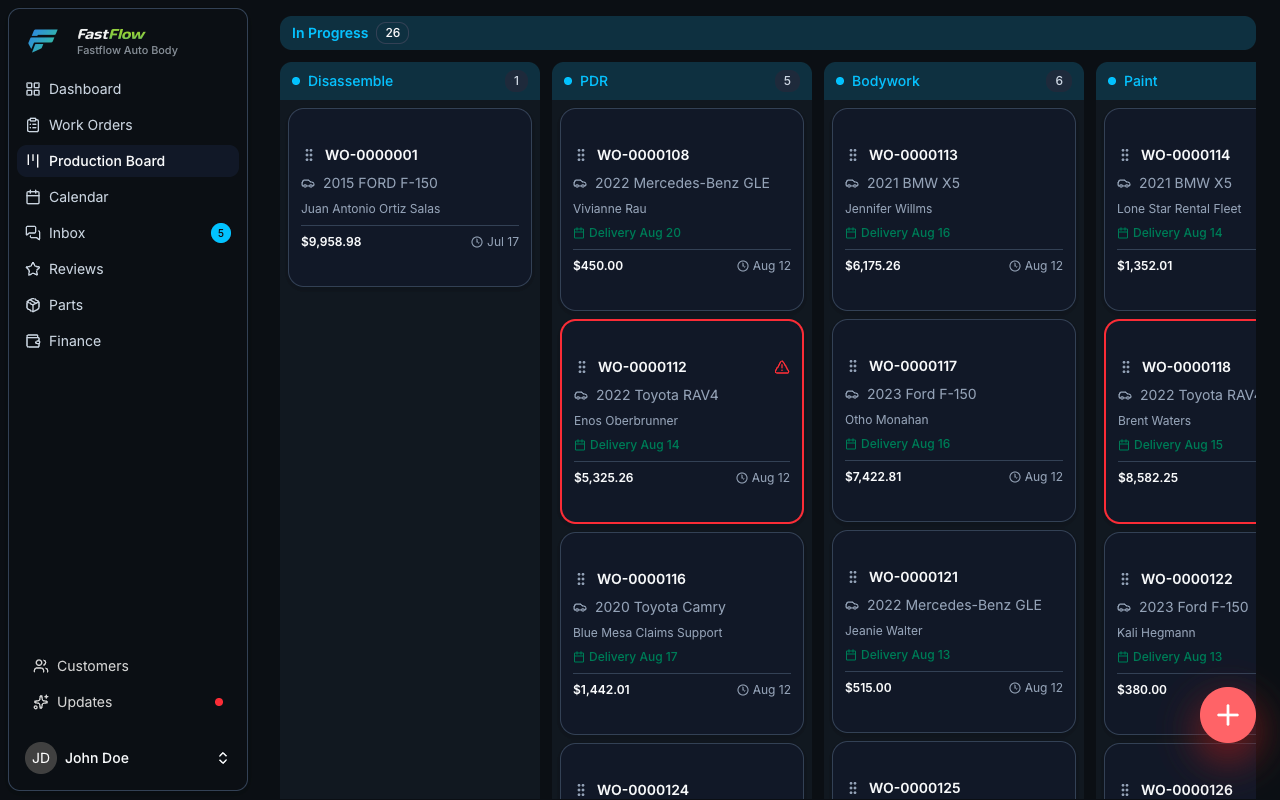This screenshot has width=1280, height=800.
Task: Open the Calendar page
Action: [128, 197]
